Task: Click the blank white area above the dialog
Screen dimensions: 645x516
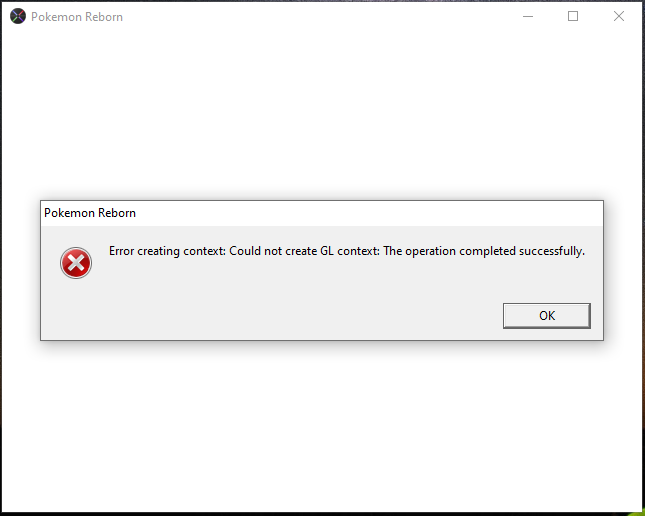Action: point(320,110)
